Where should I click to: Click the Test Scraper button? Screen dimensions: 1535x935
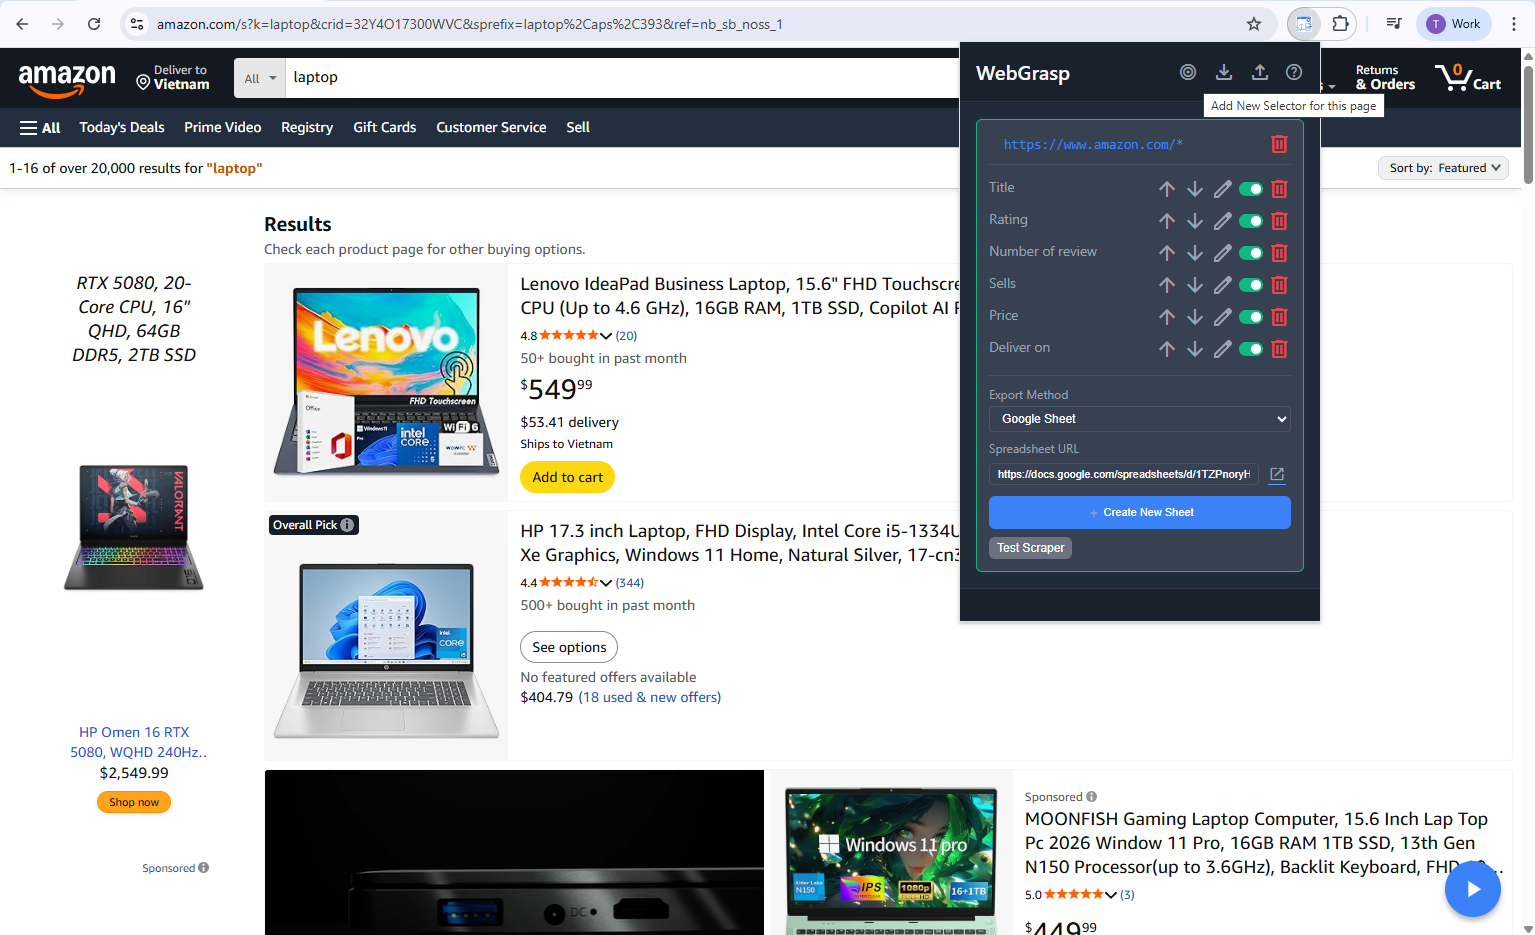point(1030,548)
